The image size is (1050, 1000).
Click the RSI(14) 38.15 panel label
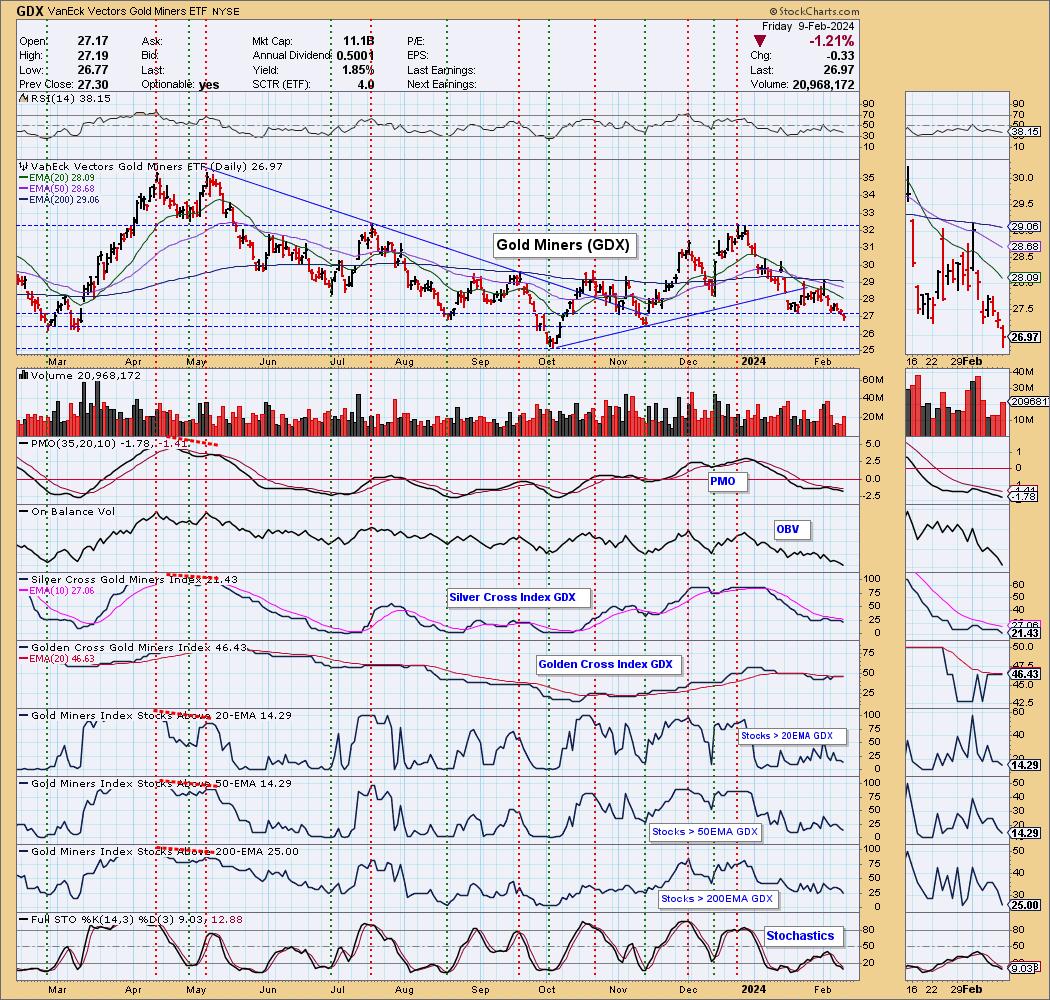tap(70, 98)
